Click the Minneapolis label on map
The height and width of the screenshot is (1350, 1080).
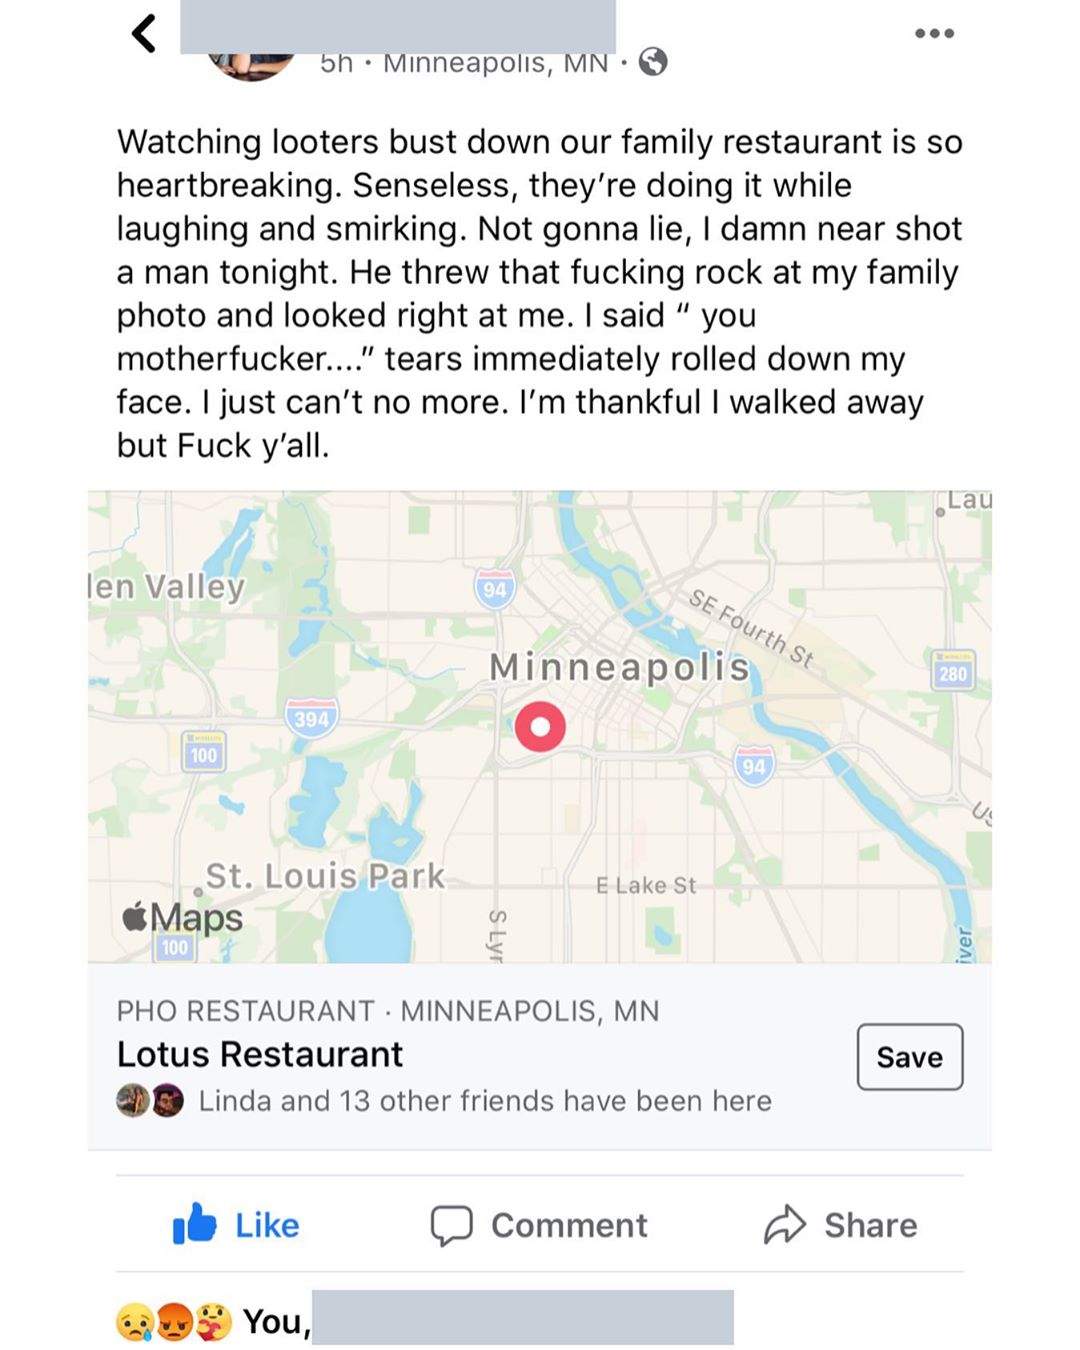tap(620, 667)
